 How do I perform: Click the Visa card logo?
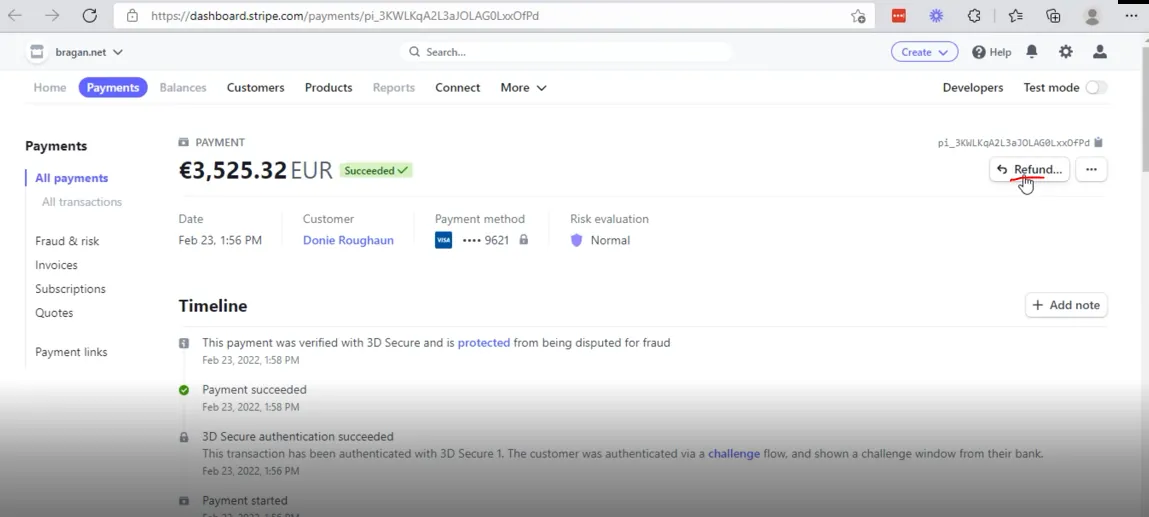tap(443, 240)
